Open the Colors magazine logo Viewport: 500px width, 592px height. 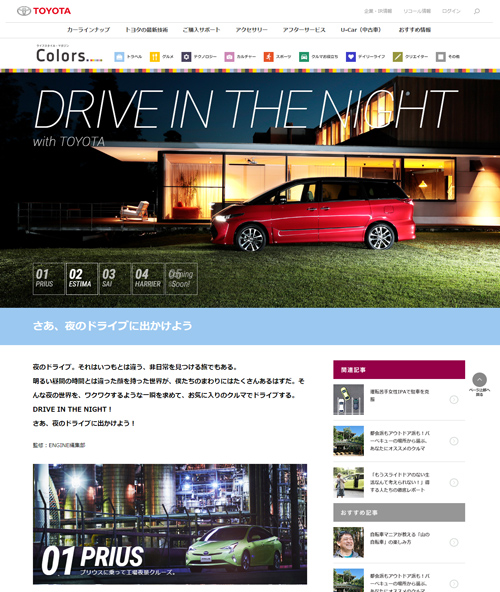[69, 54]
